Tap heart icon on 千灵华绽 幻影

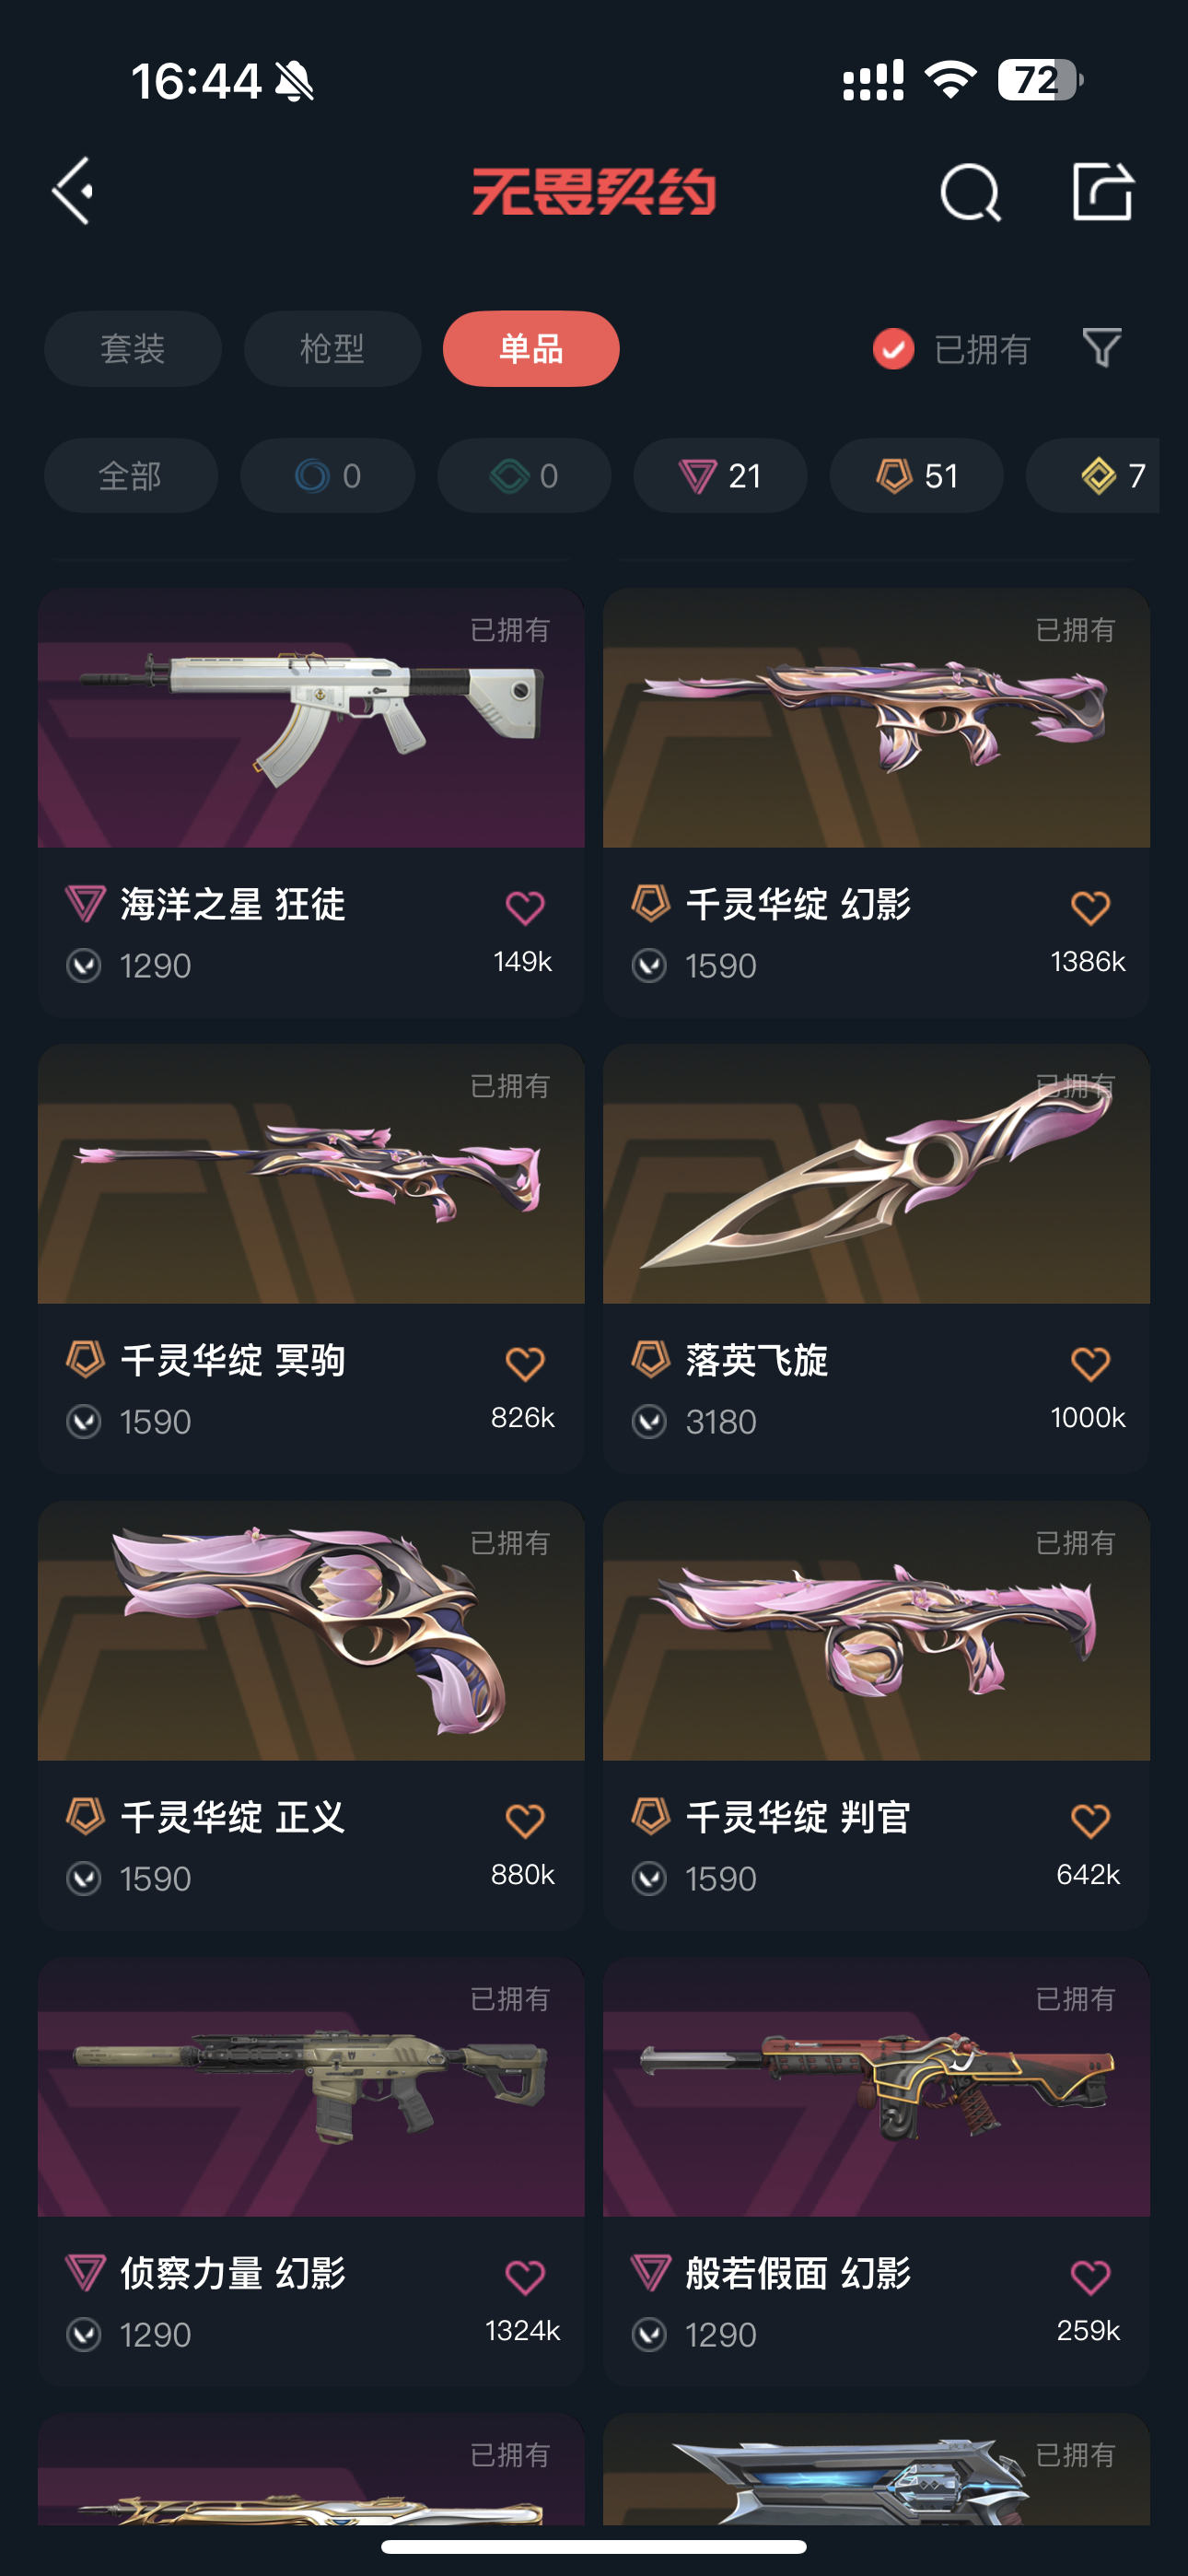coord(1090,907)
